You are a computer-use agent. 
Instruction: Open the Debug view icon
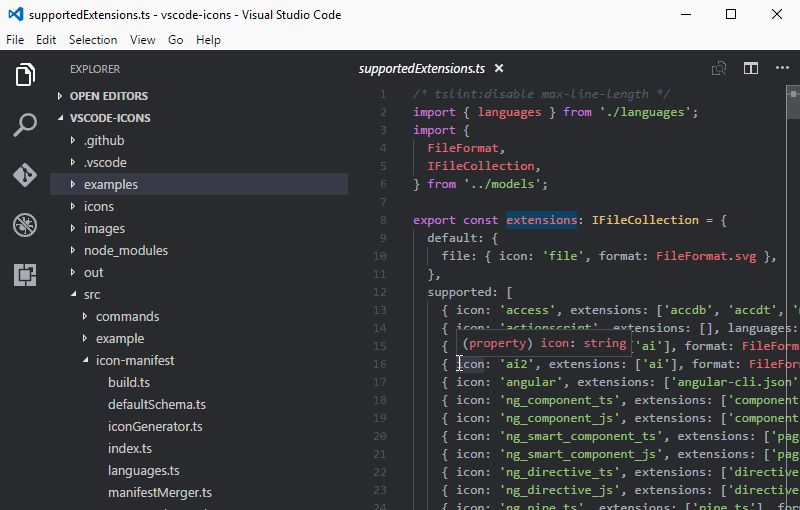pos(24,225)
